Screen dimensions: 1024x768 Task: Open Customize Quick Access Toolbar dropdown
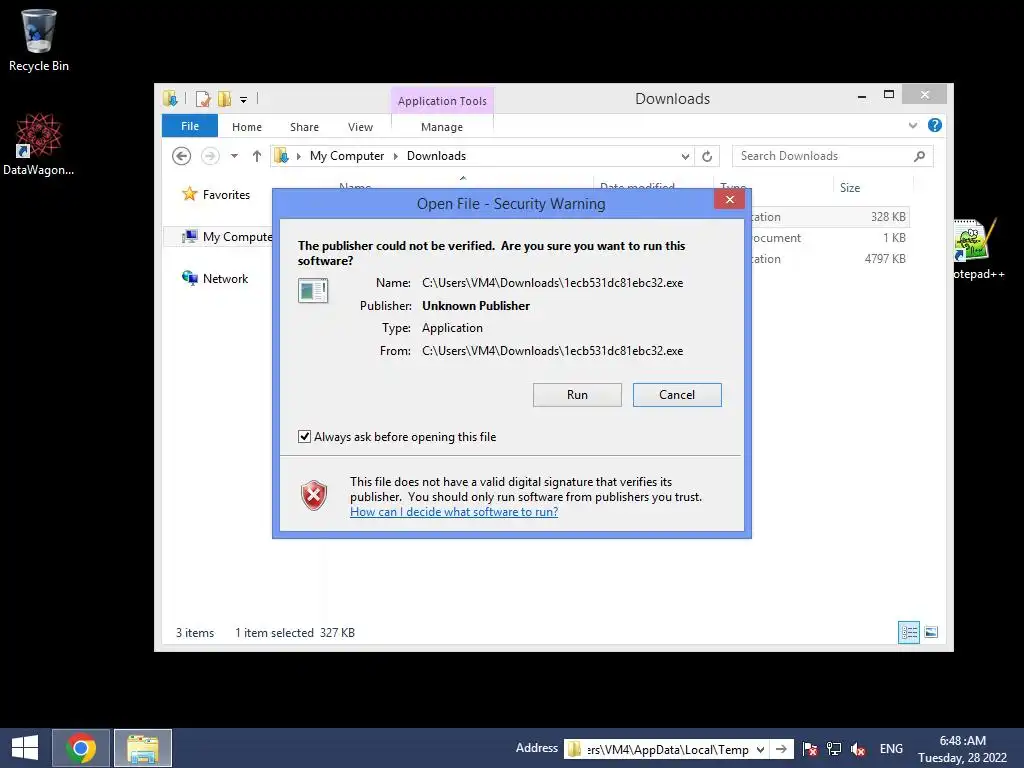[243, 100]
